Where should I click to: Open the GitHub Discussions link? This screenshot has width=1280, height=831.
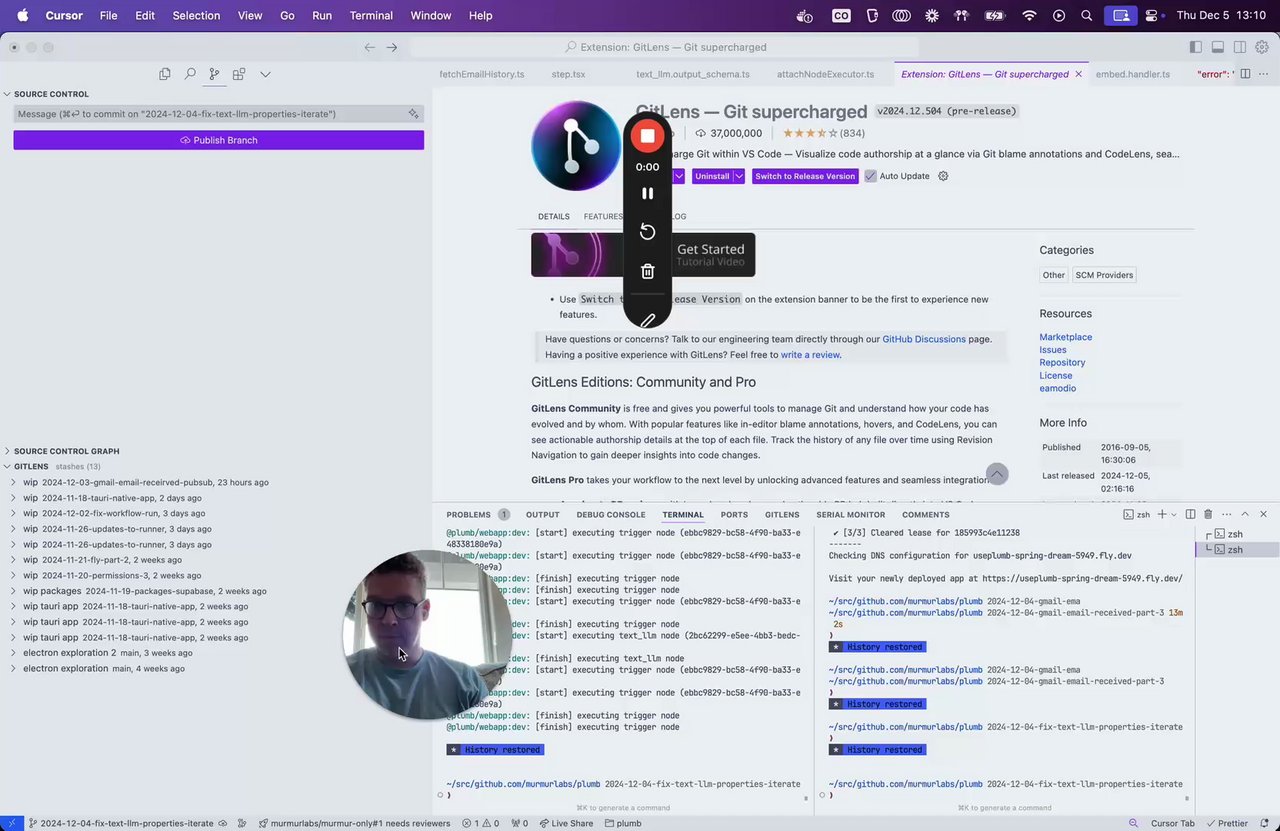pyautogui.click(x=924, y=339)
